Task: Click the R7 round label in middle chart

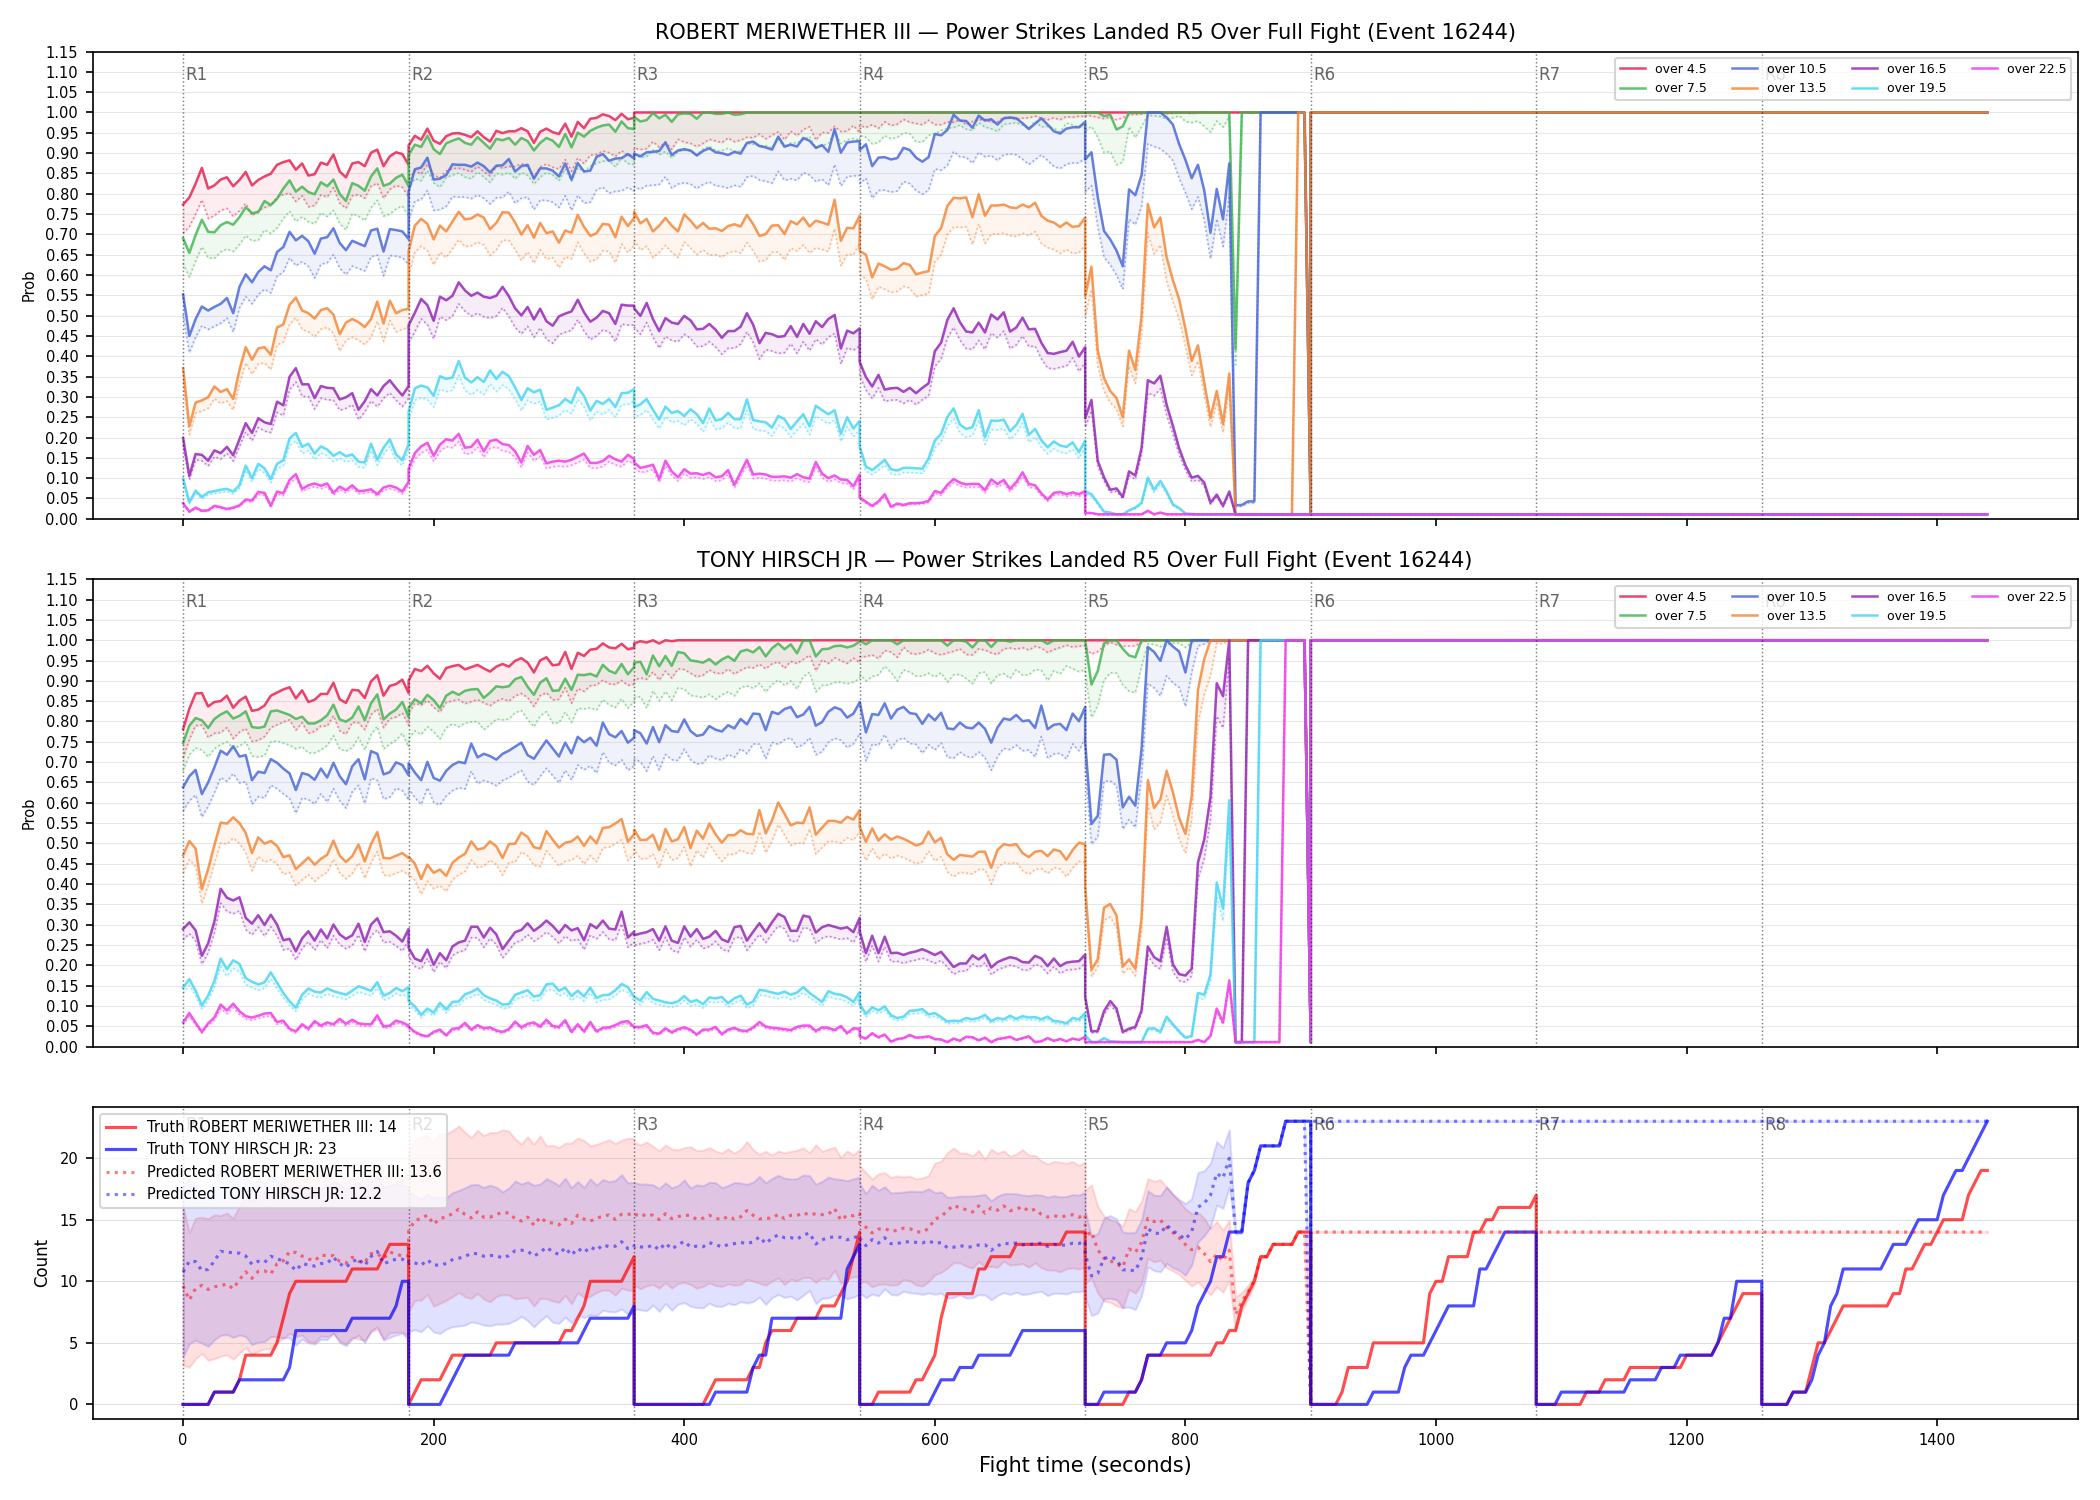Action: pos(1549,601)
